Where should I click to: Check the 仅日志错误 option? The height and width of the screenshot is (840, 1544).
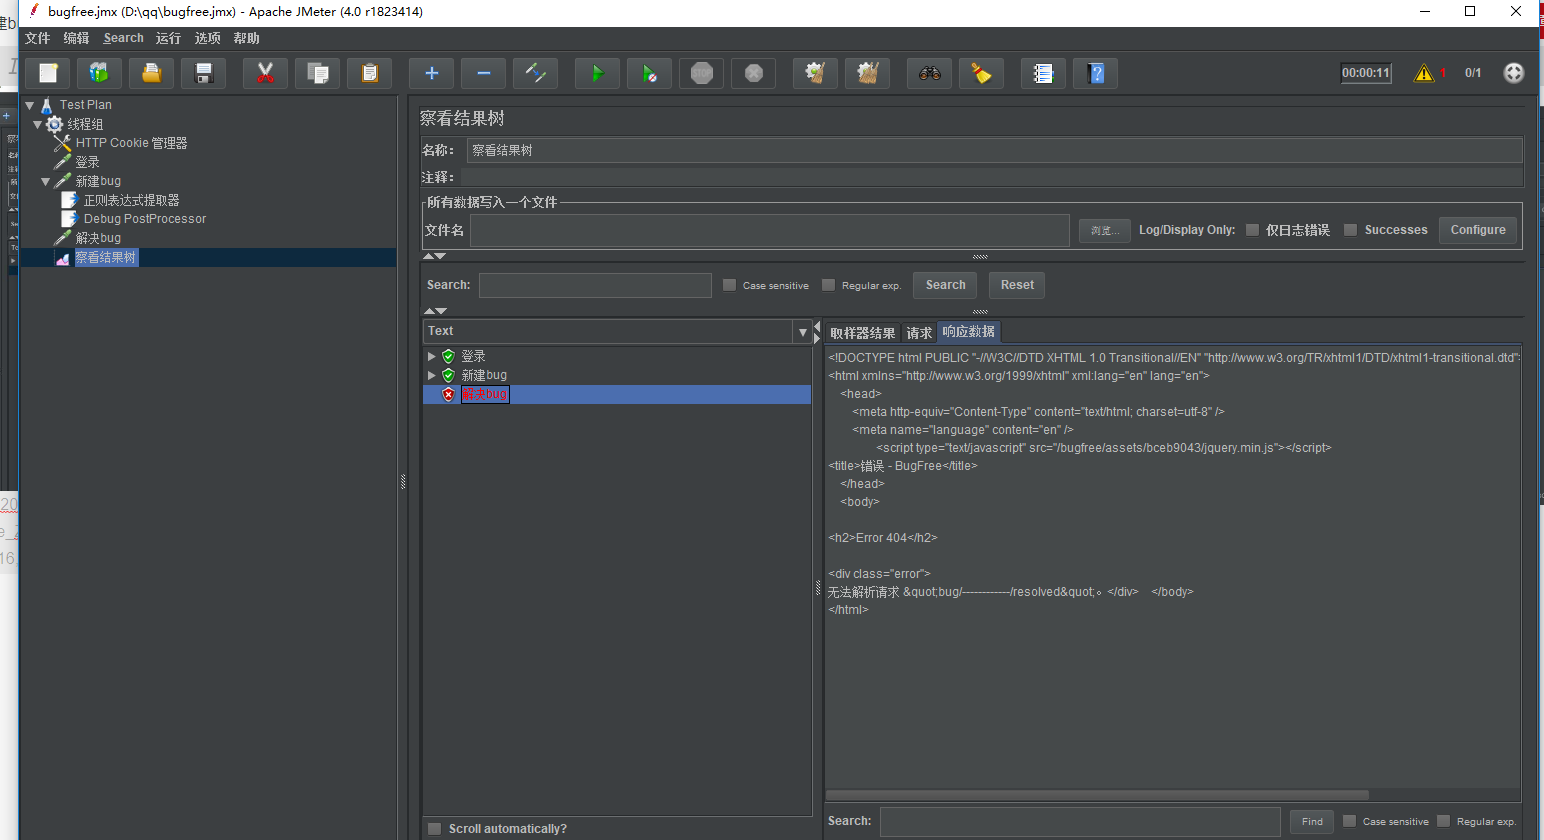coord(1252,229)
